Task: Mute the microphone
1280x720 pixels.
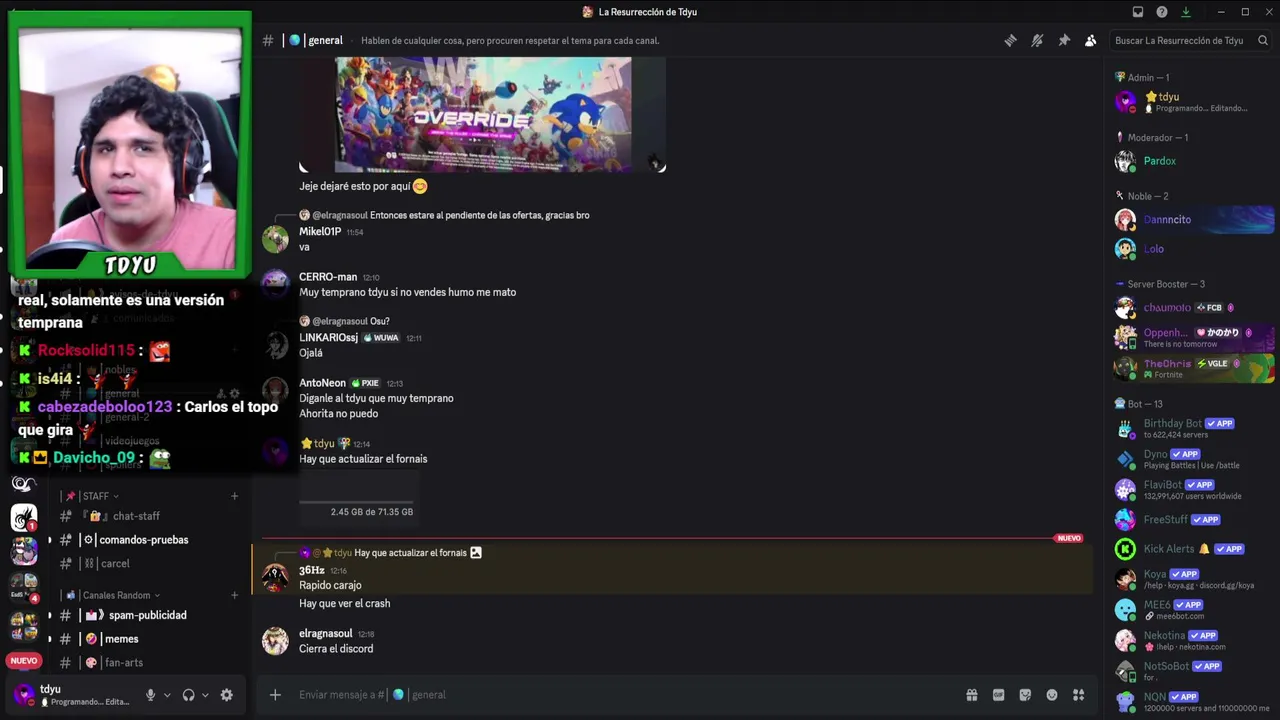Action: [151, 695]
